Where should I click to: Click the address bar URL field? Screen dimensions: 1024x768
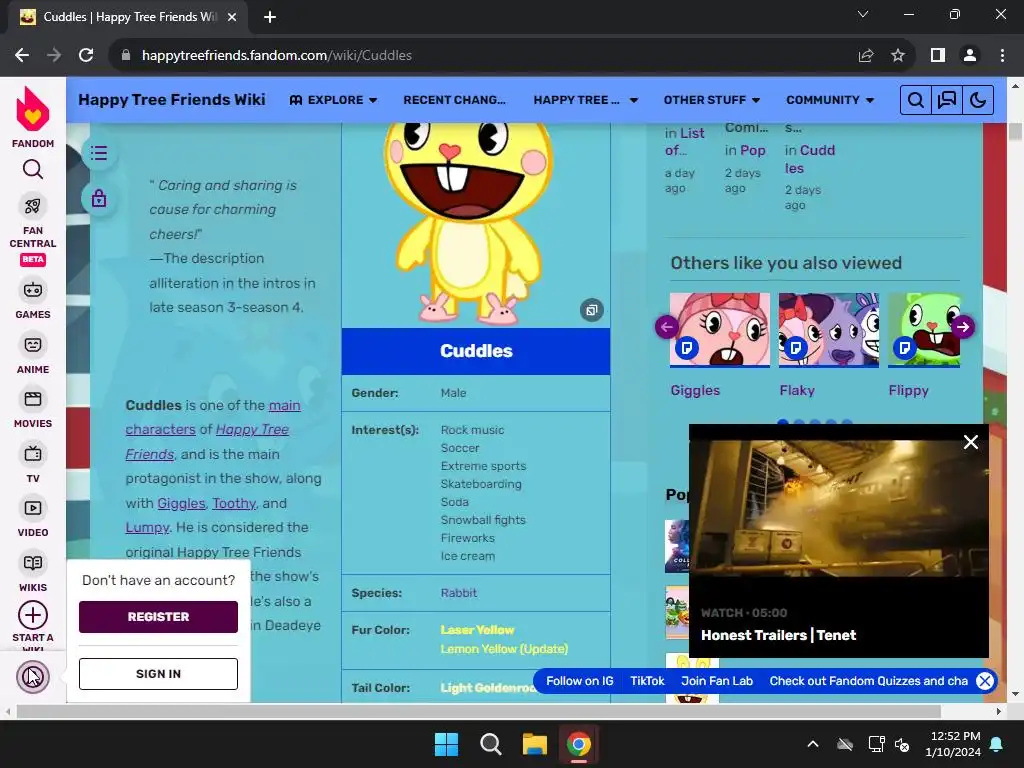tap(483, 56)
